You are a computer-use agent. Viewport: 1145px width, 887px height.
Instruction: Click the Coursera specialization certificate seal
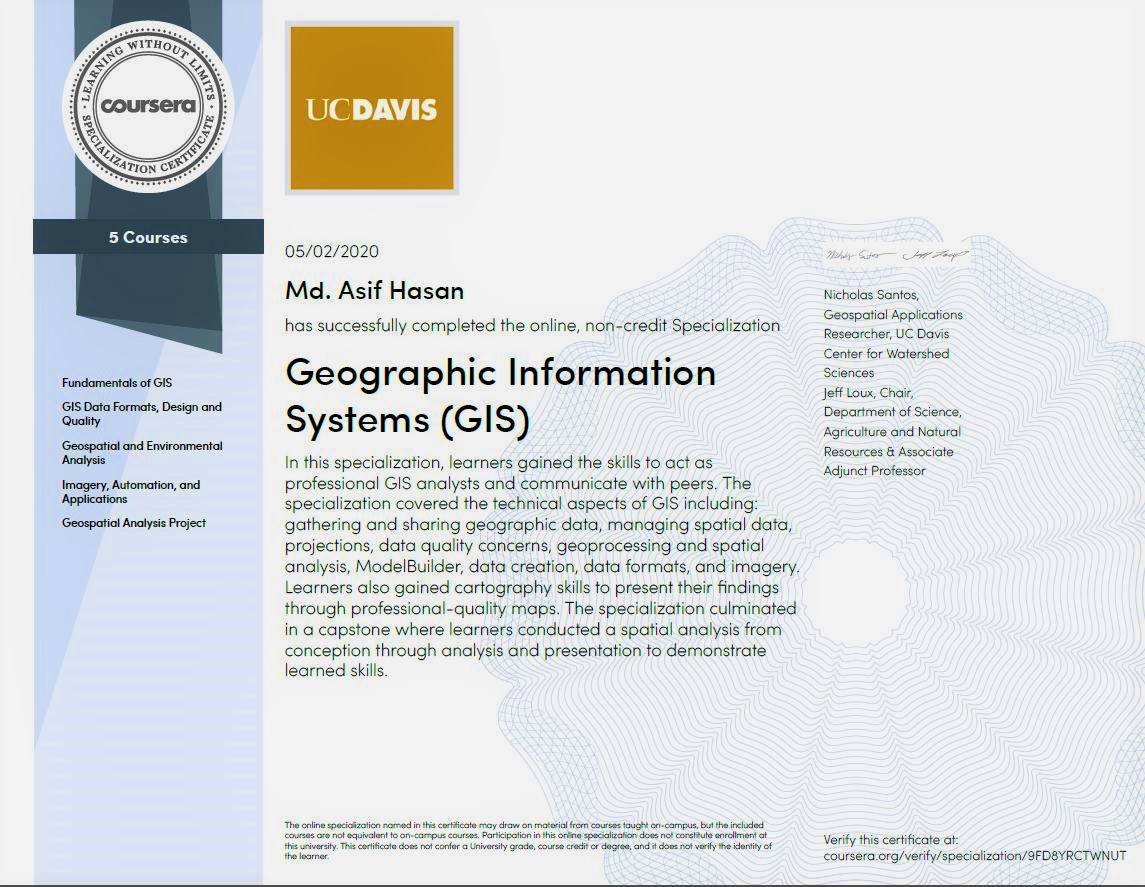tap(148, 105)
